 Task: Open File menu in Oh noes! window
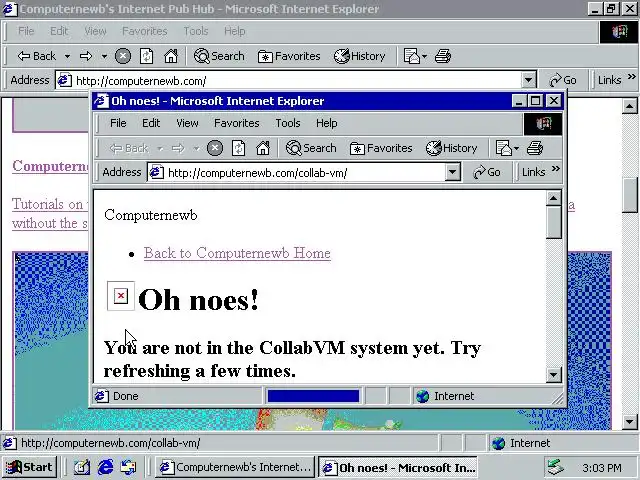pyautogui.click(x=118, y=123)
